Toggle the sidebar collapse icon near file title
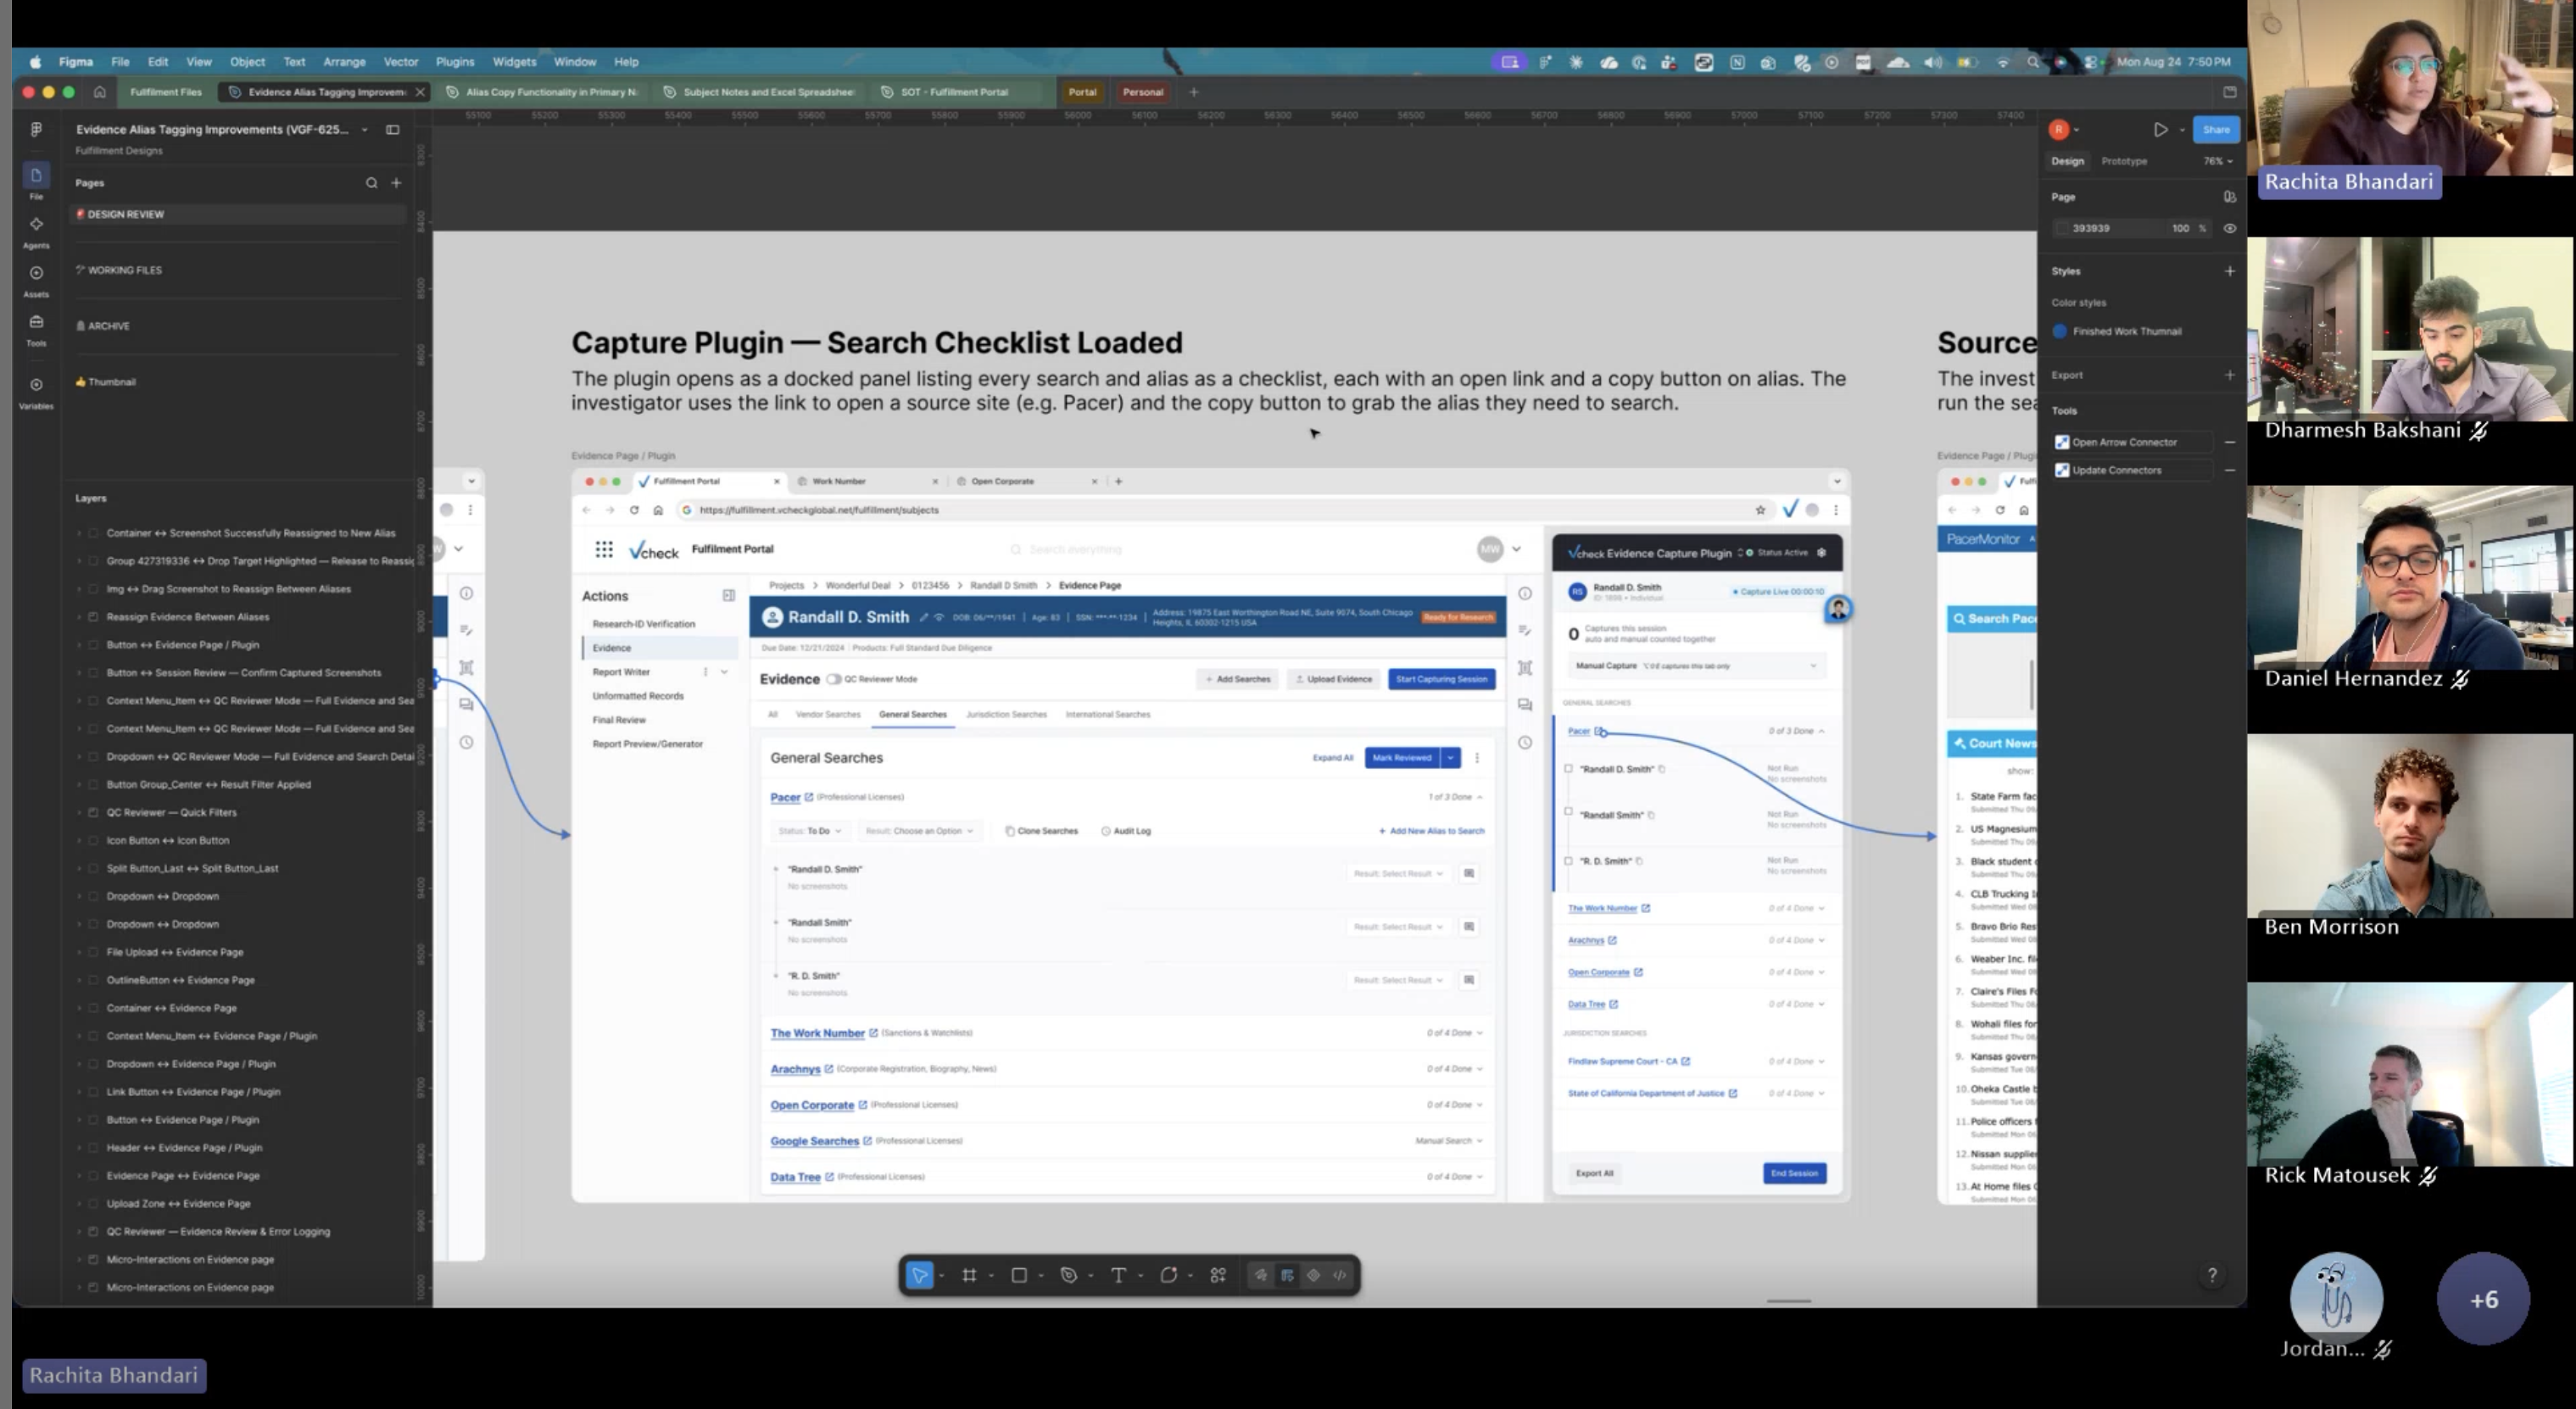The height and width of the screenshot is (1409, 2576). click(393, 129)
